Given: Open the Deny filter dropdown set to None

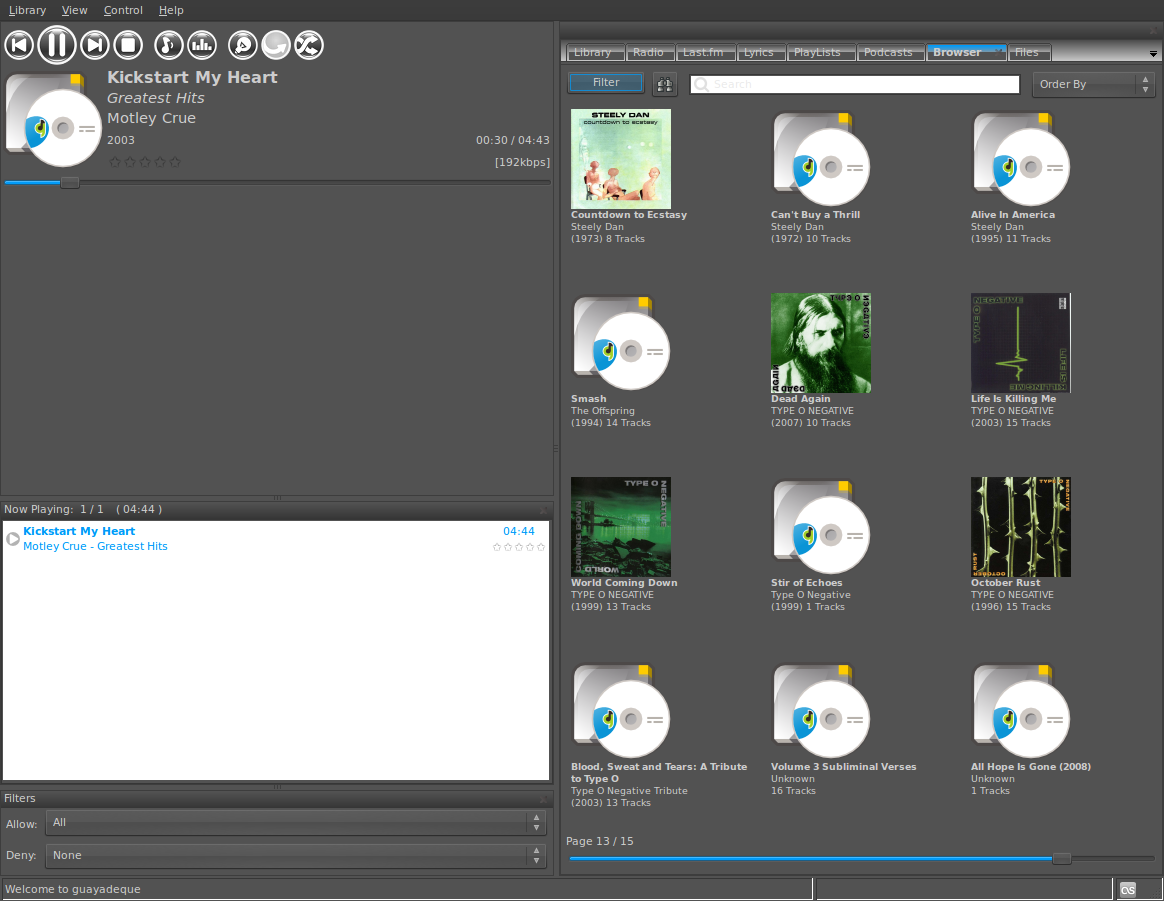Looking at the screenshot, I should pyautogui.click(x=290, y=855).
